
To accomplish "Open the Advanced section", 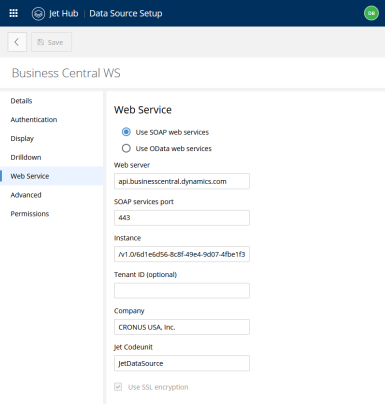I will pos(26,195).
